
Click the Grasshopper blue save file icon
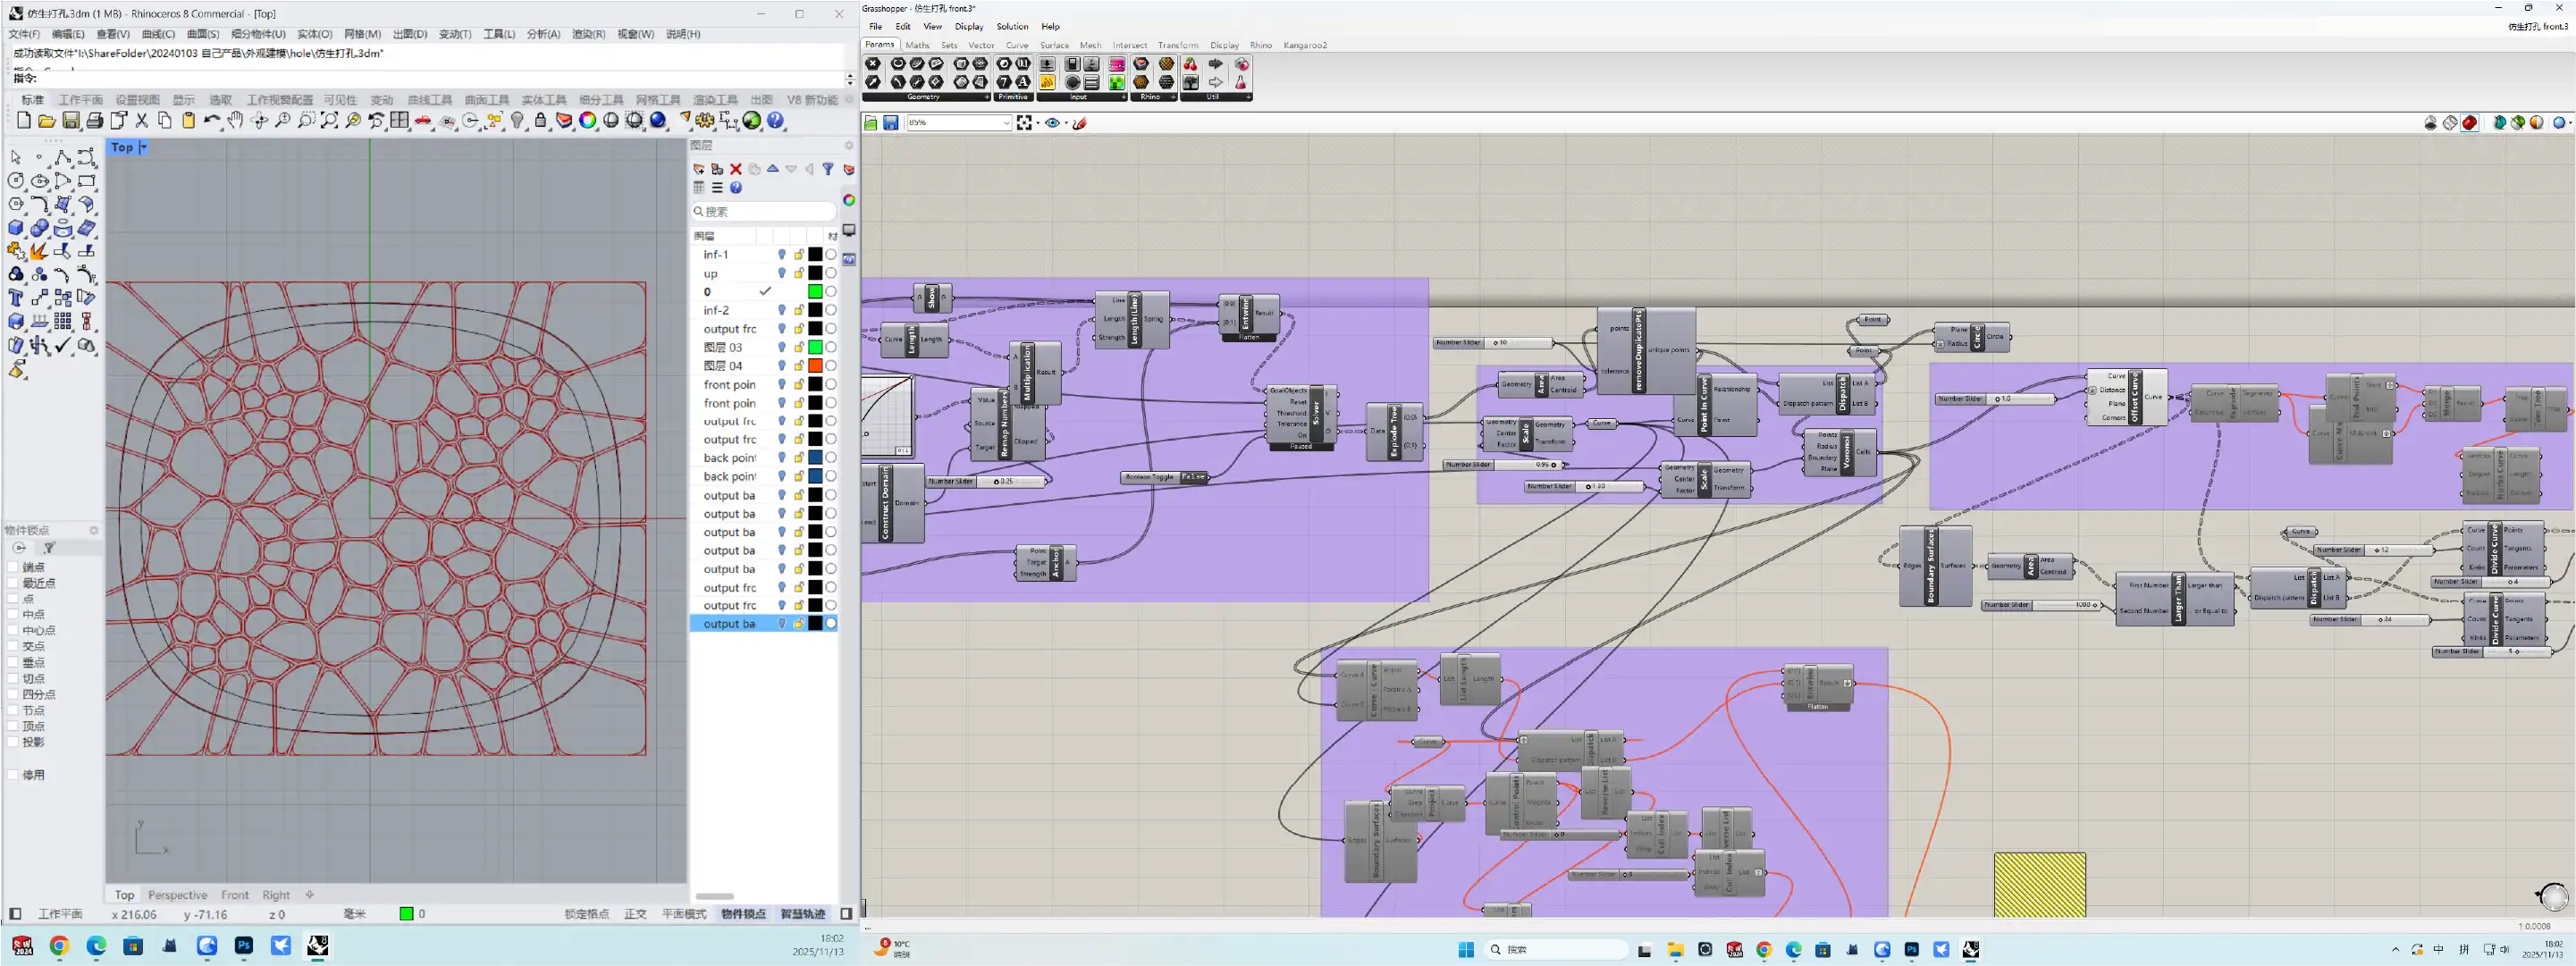coord(890,123)
